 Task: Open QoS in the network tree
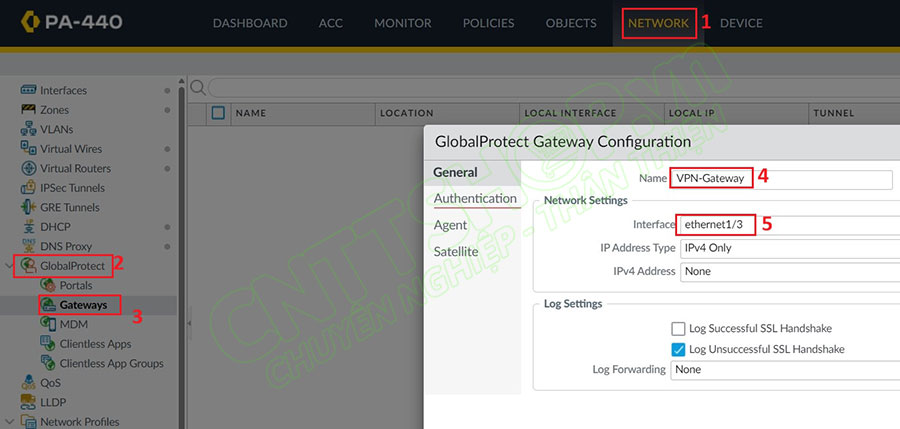pos(50,383)
